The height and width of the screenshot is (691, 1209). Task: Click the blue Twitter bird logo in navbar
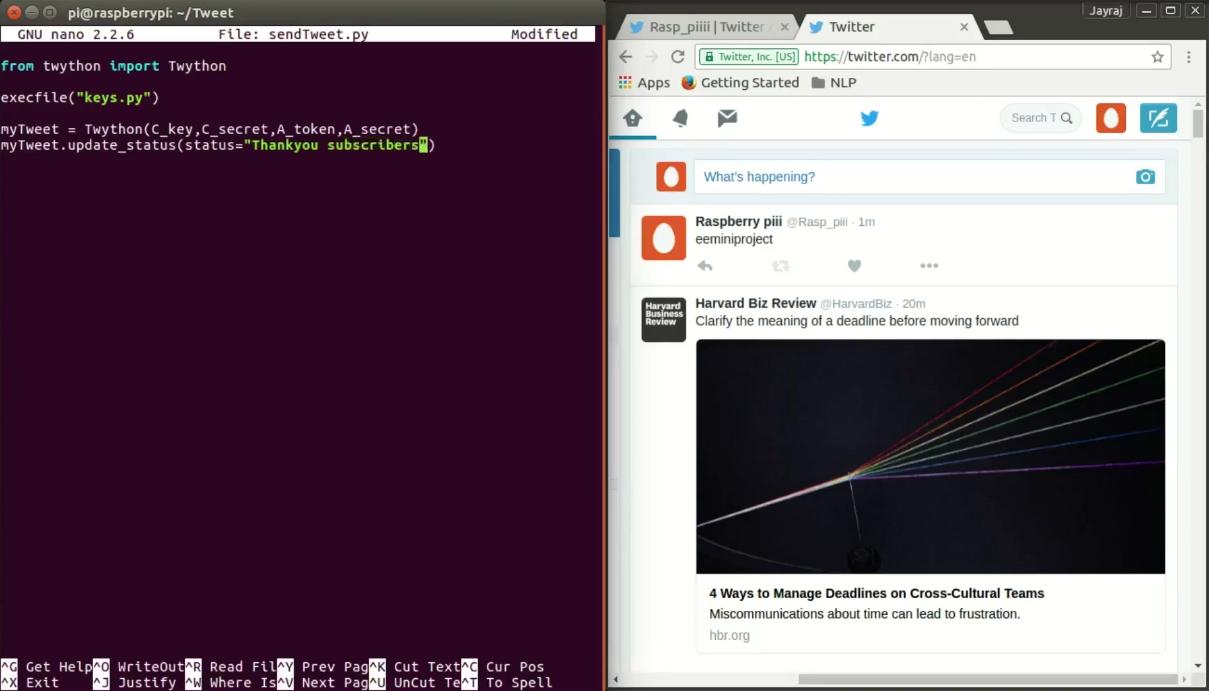point(870,119)
